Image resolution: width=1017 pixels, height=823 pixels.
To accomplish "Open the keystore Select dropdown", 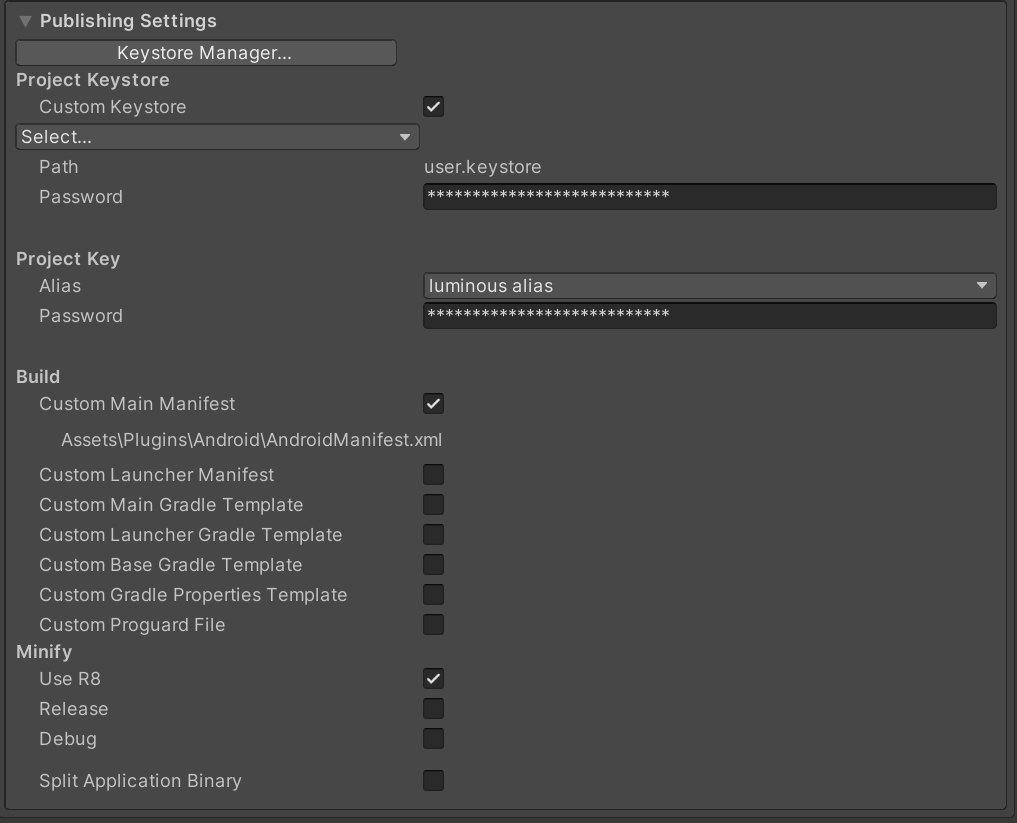I will pyautogui.click(x=217, y=137).
